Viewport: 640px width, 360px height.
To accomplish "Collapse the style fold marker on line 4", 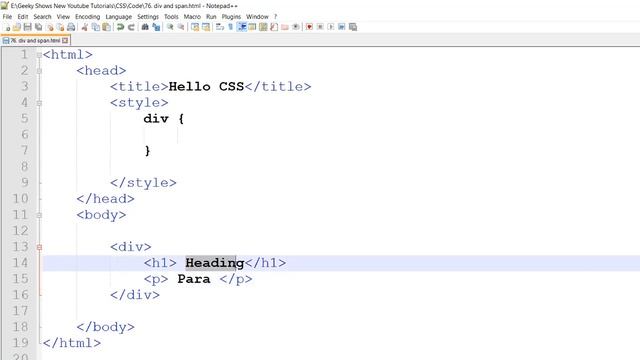I will pos(39,103).
